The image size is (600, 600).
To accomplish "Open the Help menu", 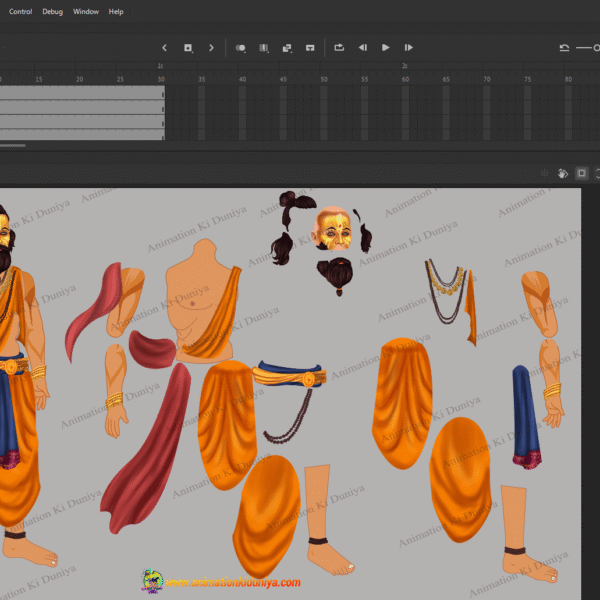I will tap(116, 11).
